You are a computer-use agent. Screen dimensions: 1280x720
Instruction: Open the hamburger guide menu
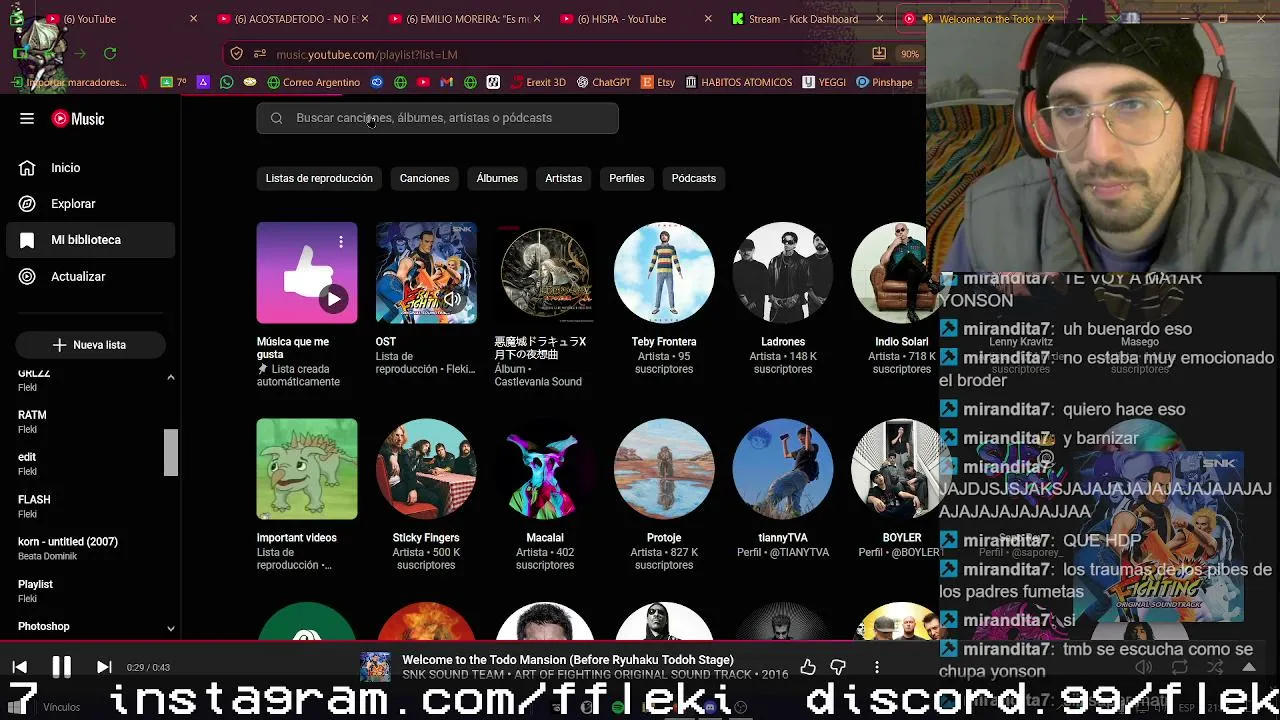(x=27, y=118)
